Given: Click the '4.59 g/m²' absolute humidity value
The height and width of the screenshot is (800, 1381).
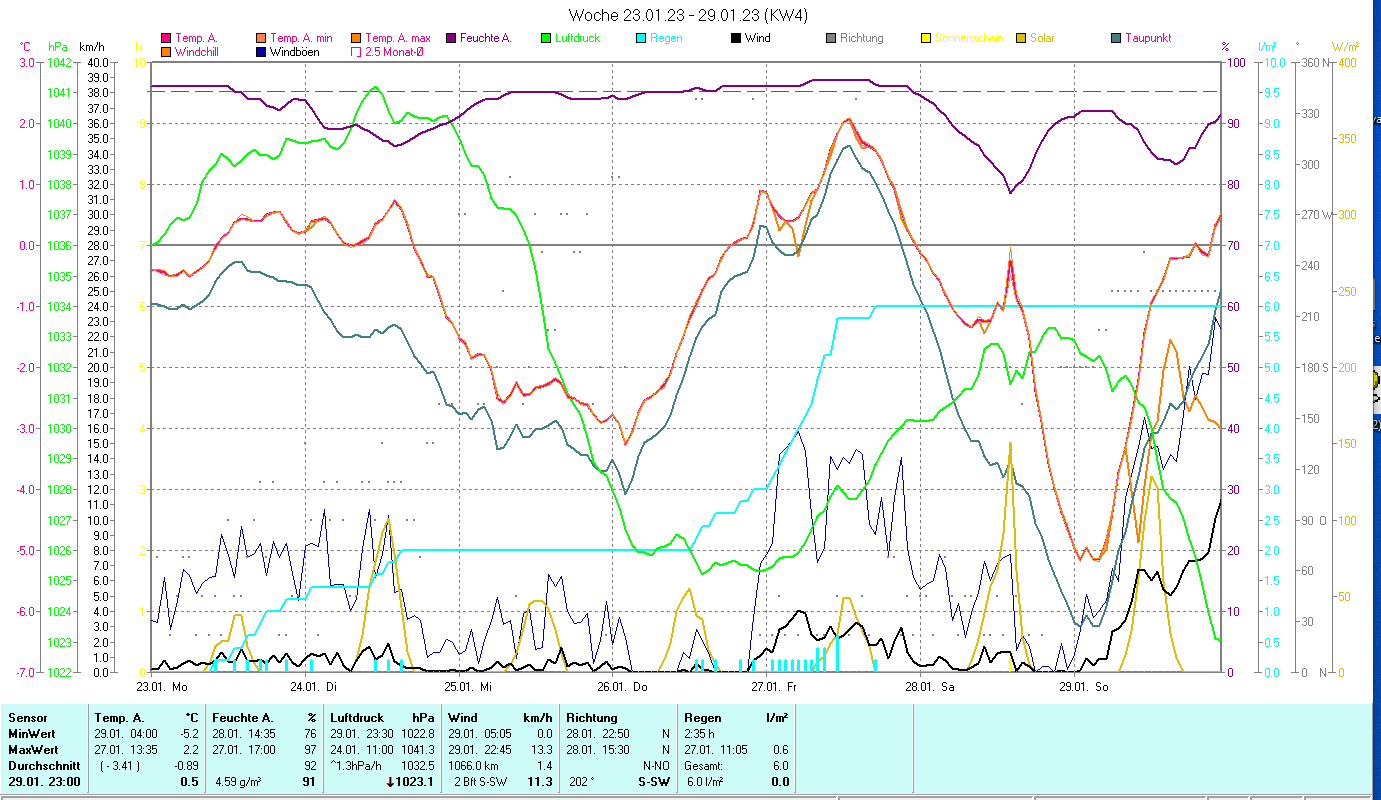Looking at the screenshot, I should tap(238, 782).
